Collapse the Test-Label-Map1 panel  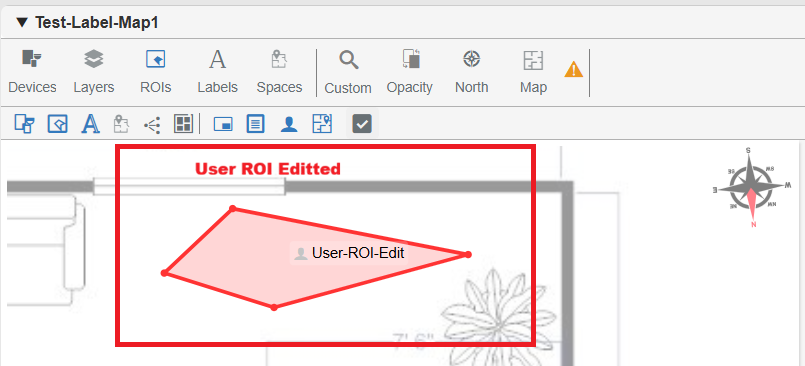(22, 23)
